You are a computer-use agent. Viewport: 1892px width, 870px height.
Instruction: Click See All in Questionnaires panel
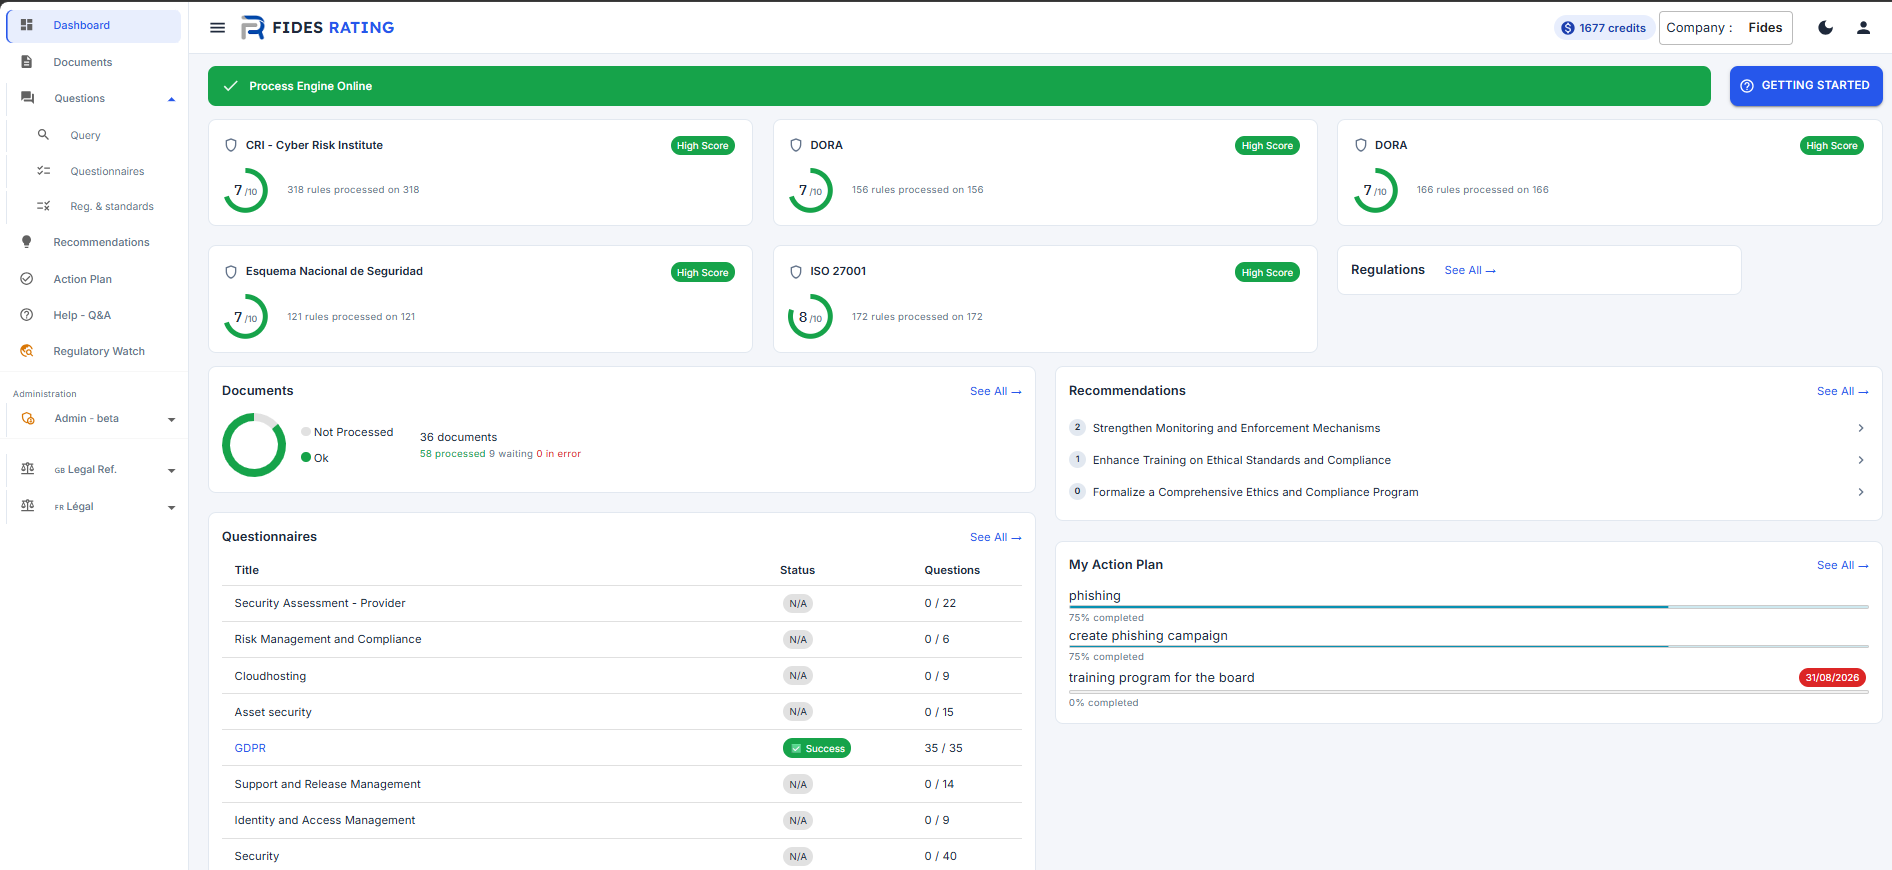pyautogui.click(x=995, y=538)
